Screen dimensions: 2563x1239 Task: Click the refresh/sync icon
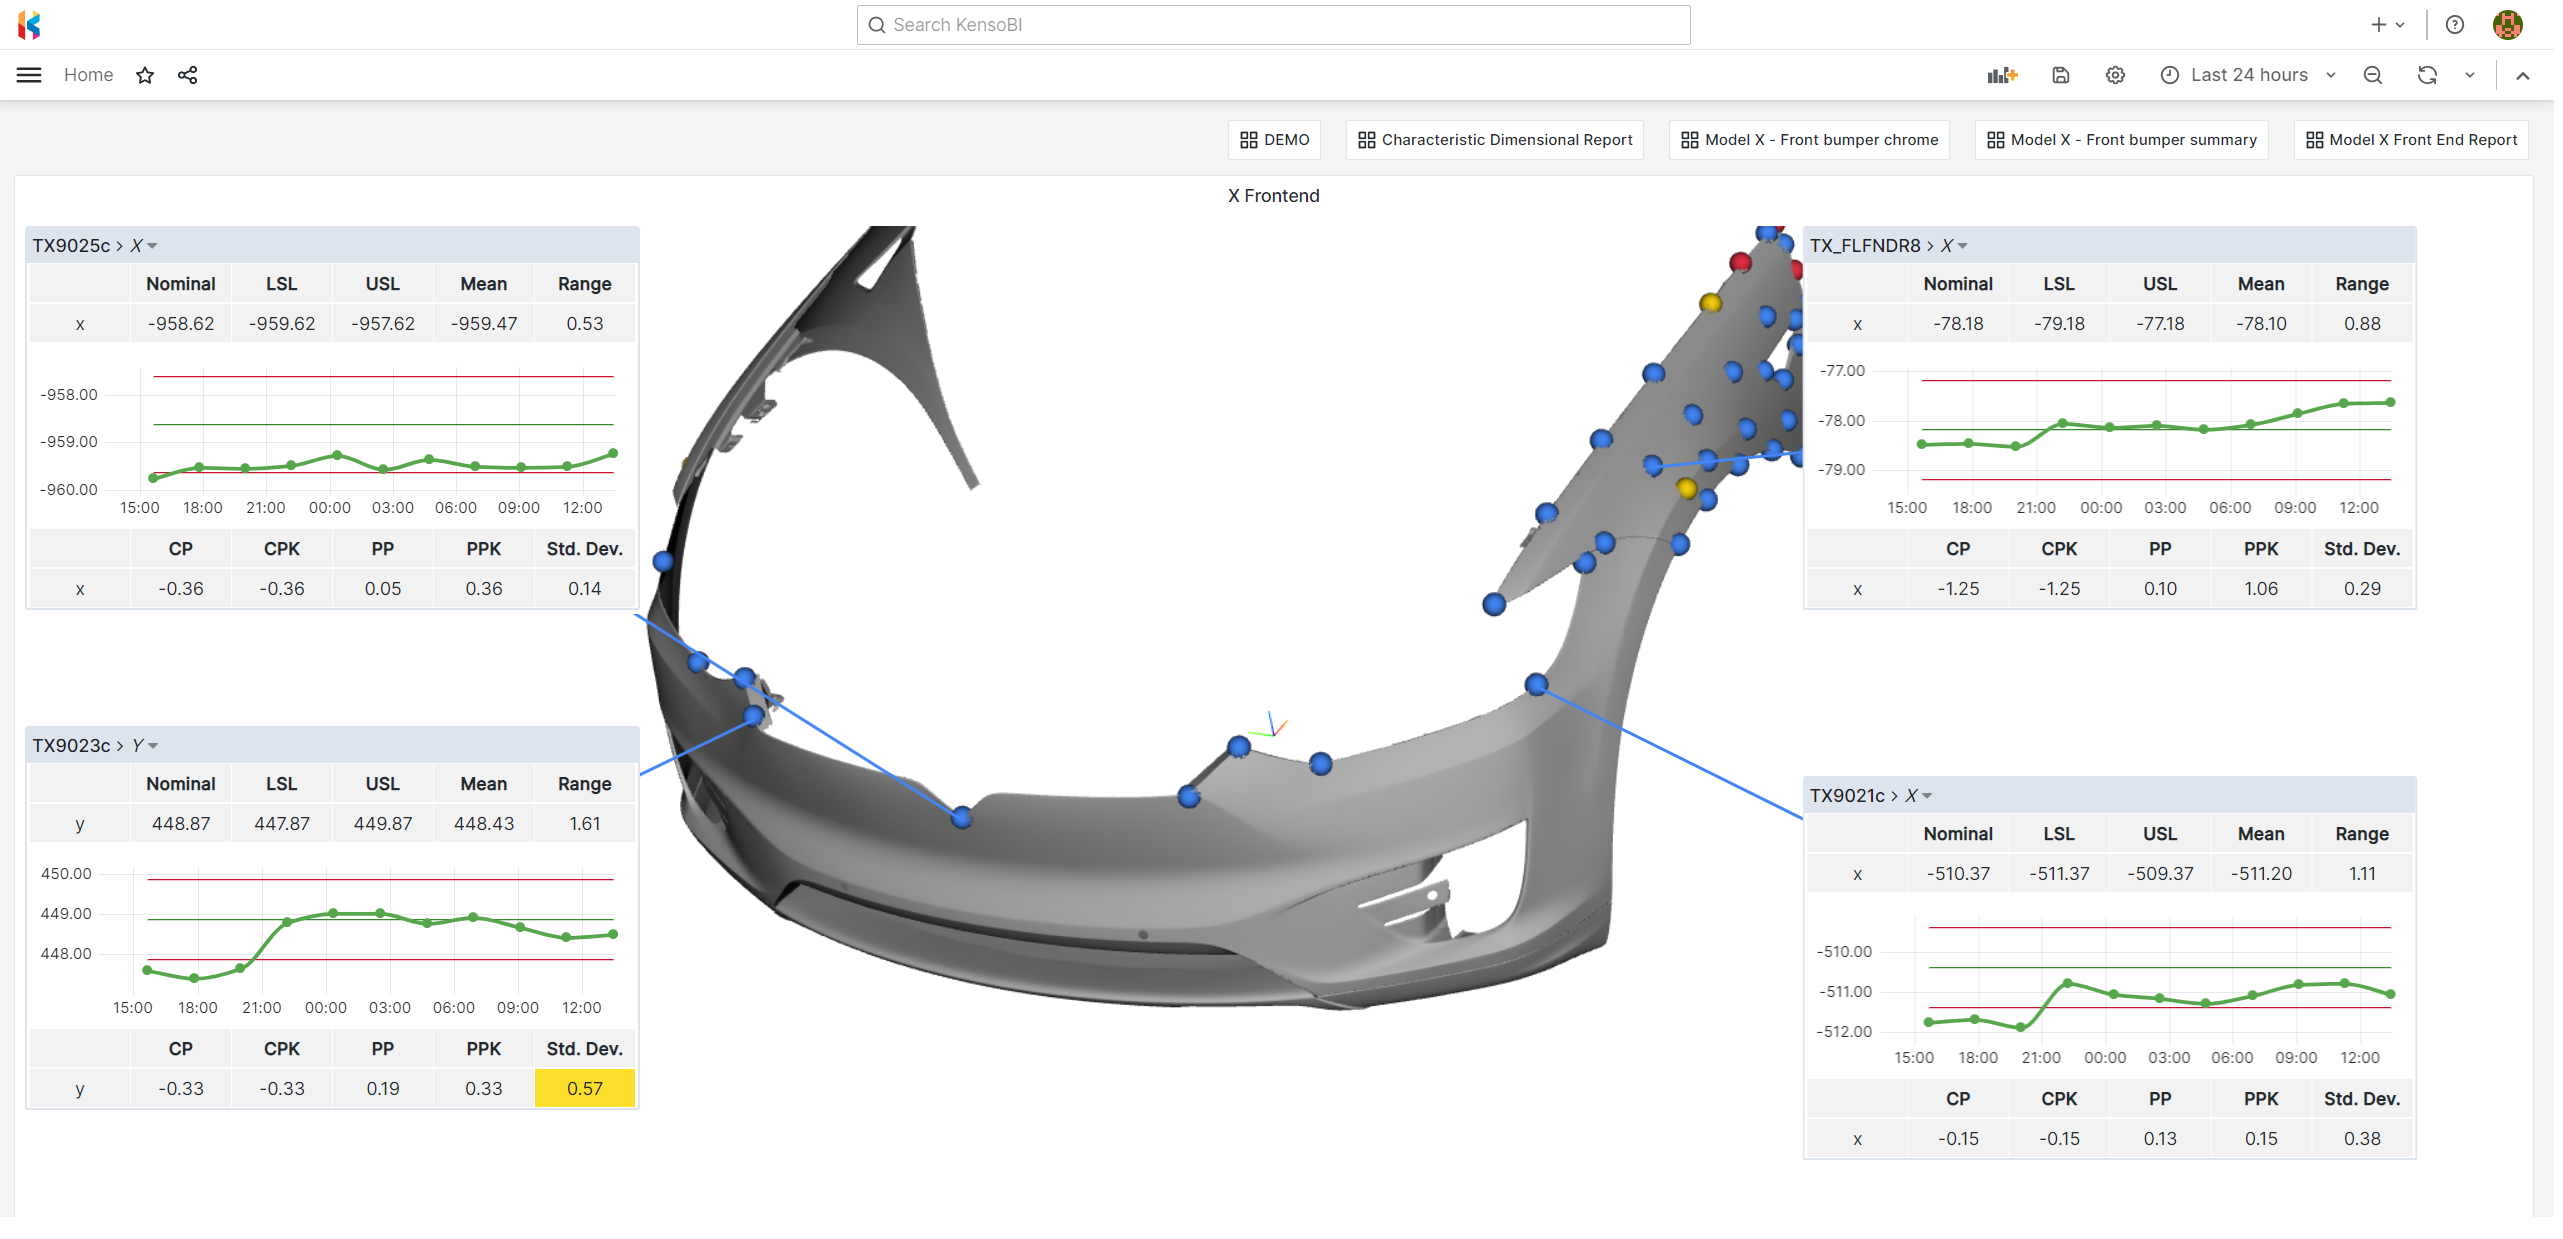[2427, 74]
